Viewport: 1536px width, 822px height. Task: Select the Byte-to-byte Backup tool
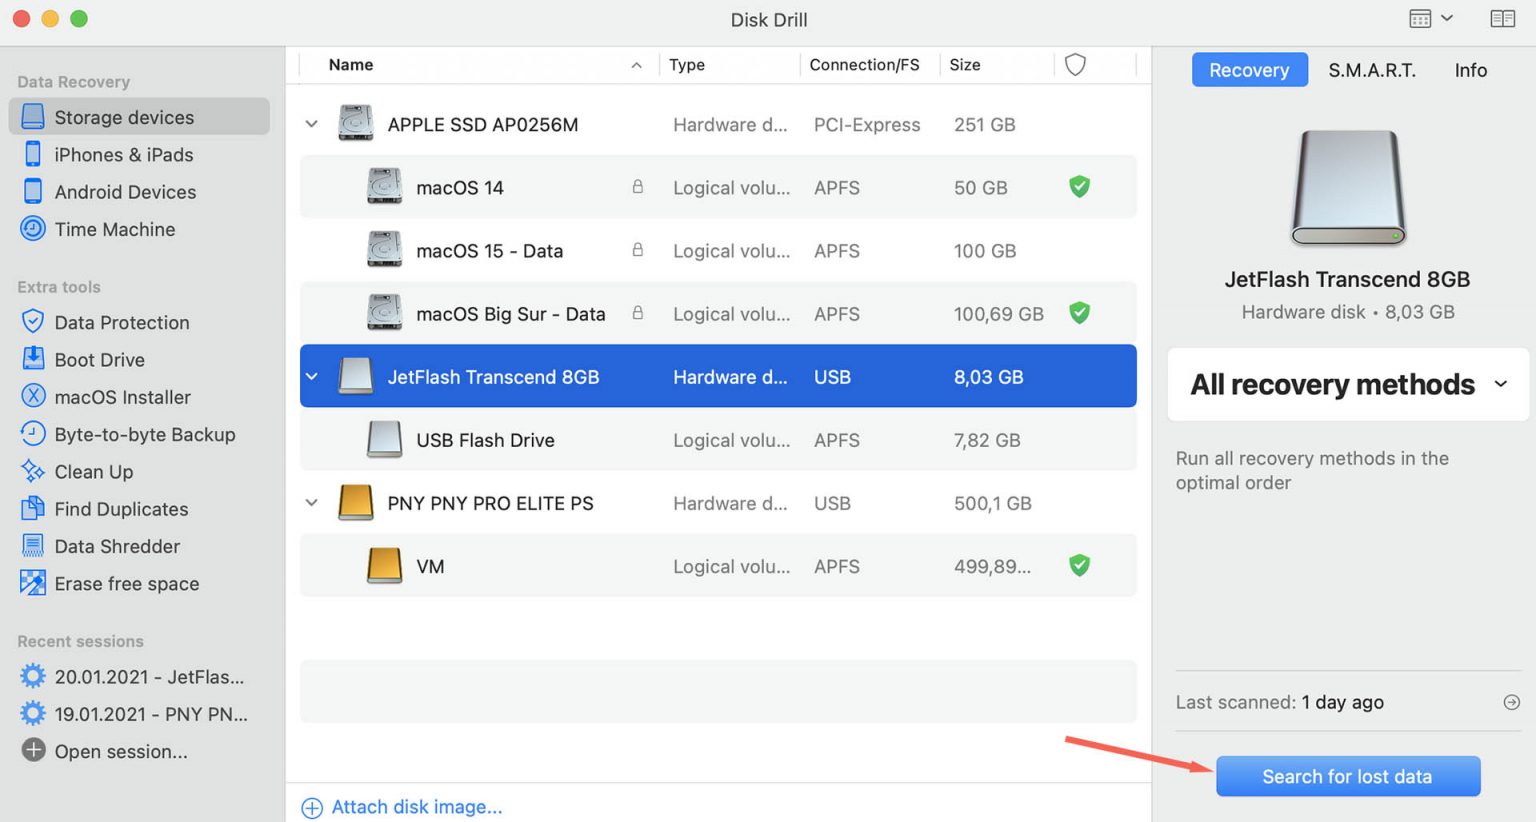[33, 434]
